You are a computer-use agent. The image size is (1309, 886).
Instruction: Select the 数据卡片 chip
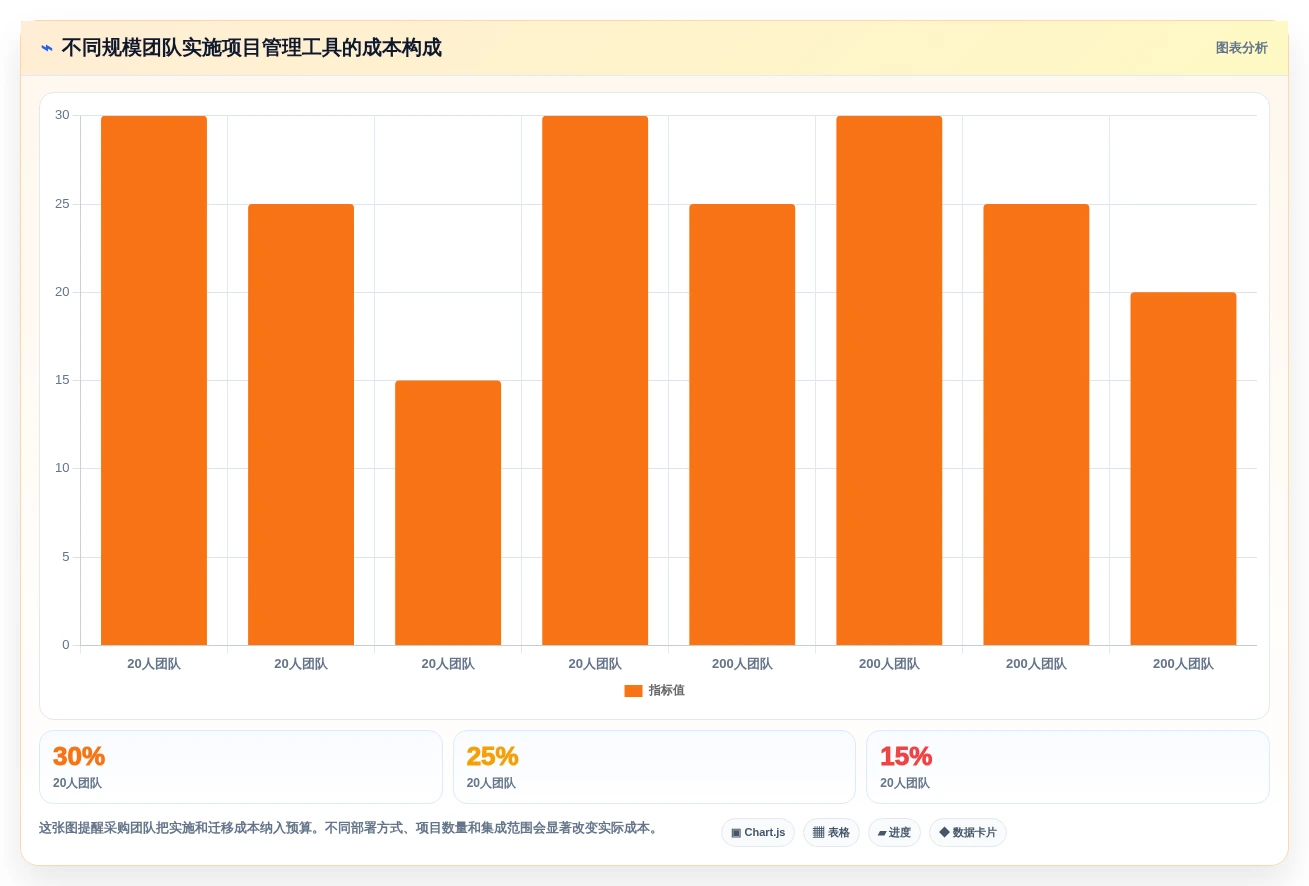click(968, 832)
